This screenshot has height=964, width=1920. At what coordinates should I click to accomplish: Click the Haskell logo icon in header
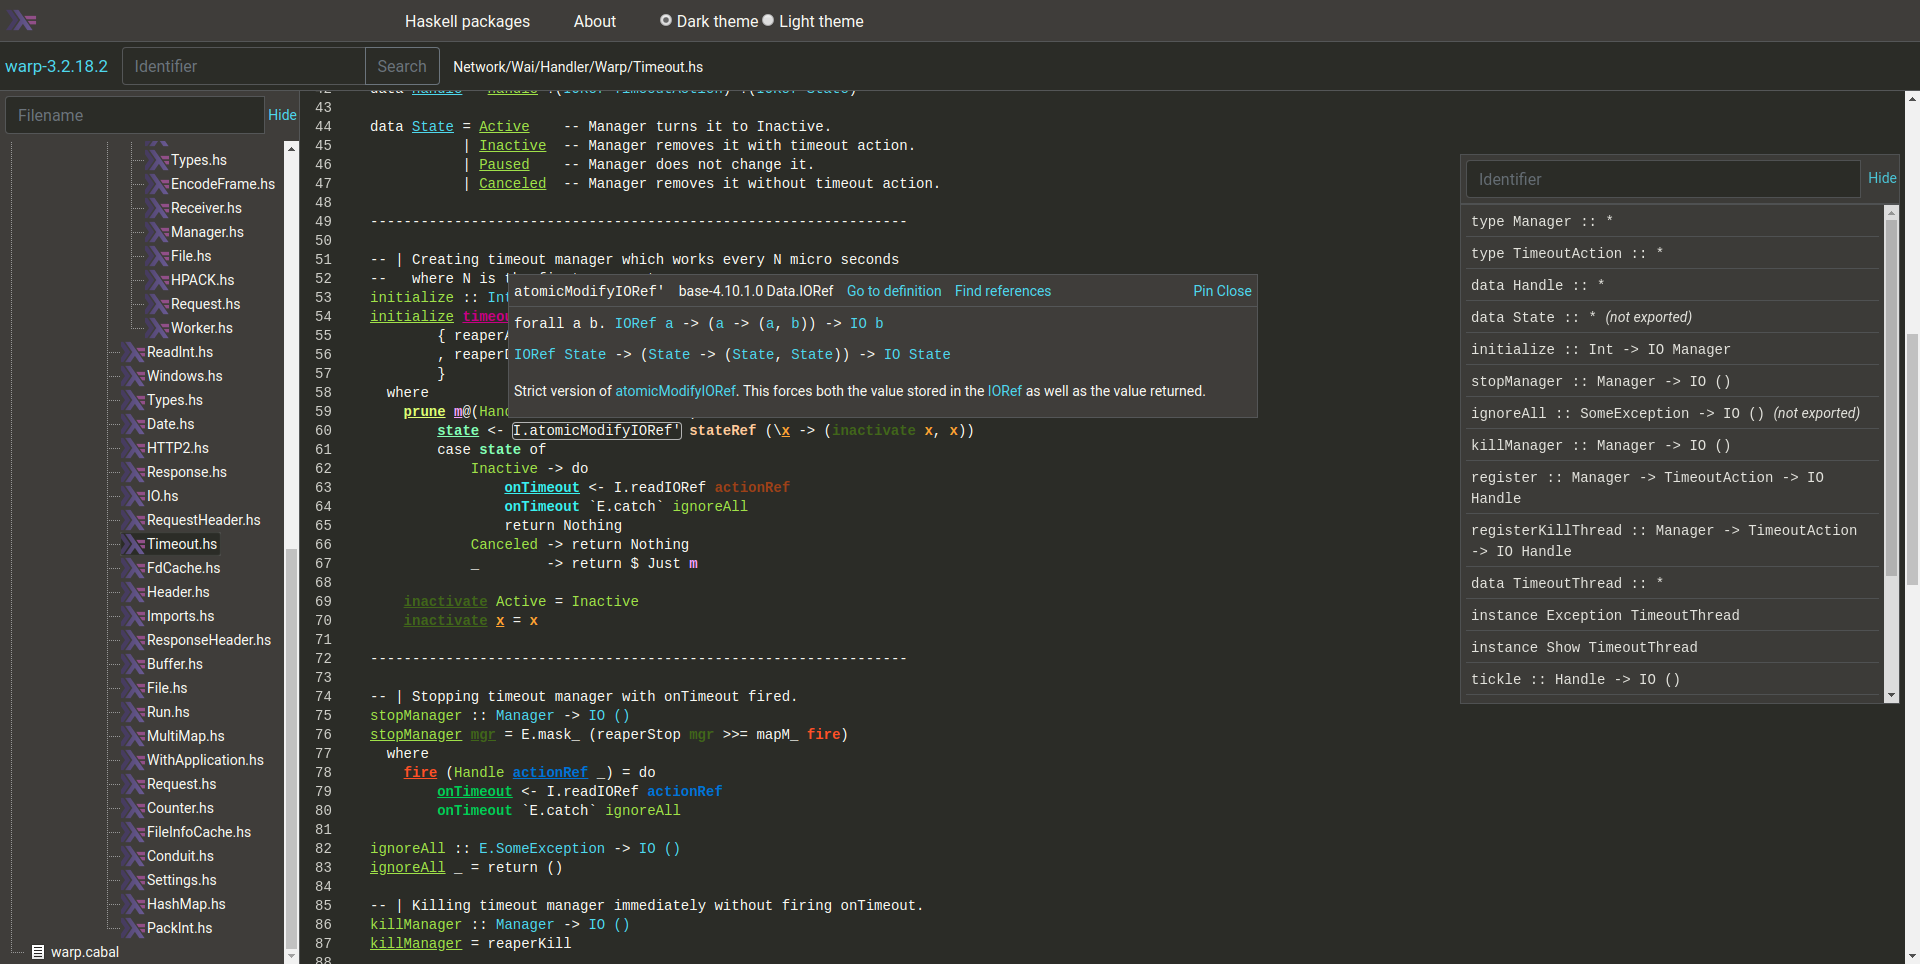click(x=22, y=21)
